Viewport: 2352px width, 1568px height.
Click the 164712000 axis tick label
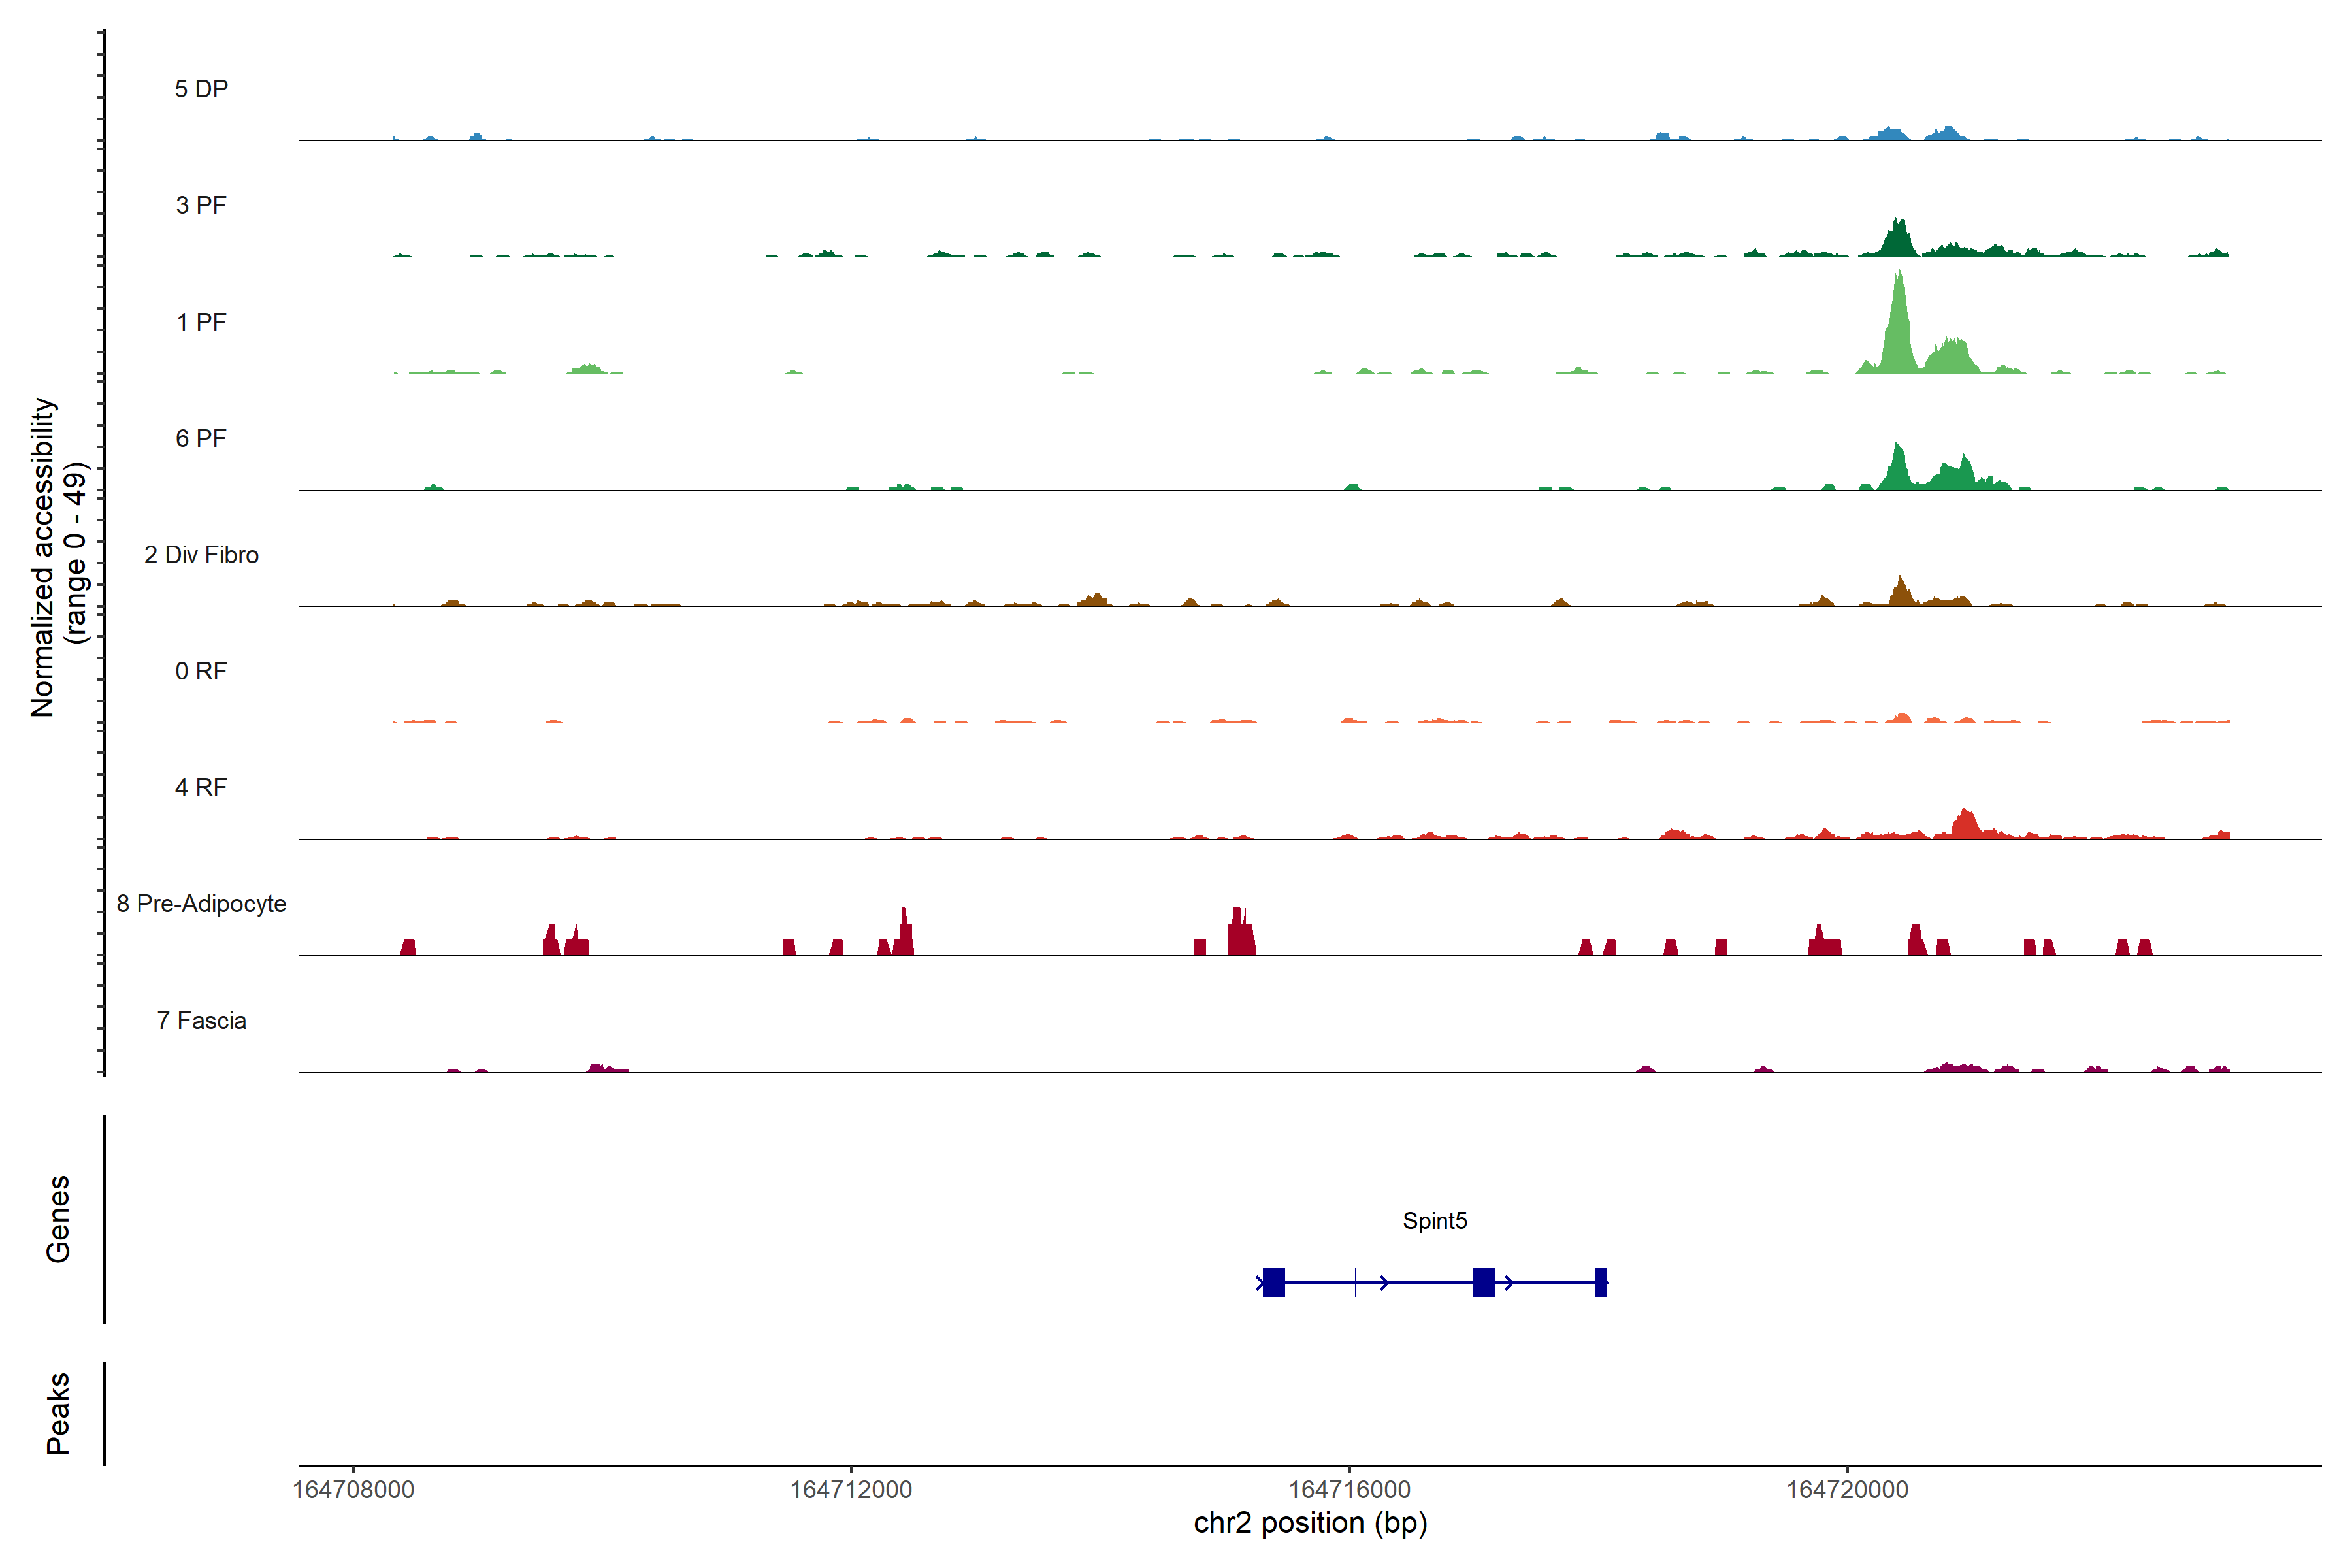(851, 1489)
